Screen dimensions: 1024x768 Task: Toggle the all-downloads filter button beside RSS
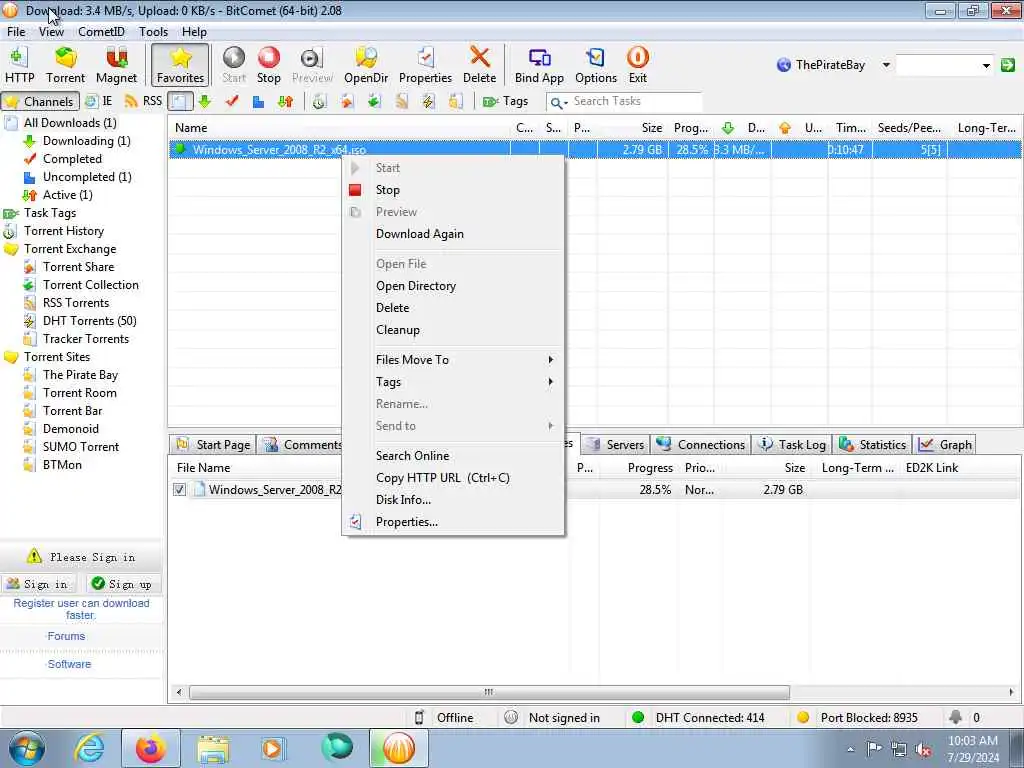180,101
